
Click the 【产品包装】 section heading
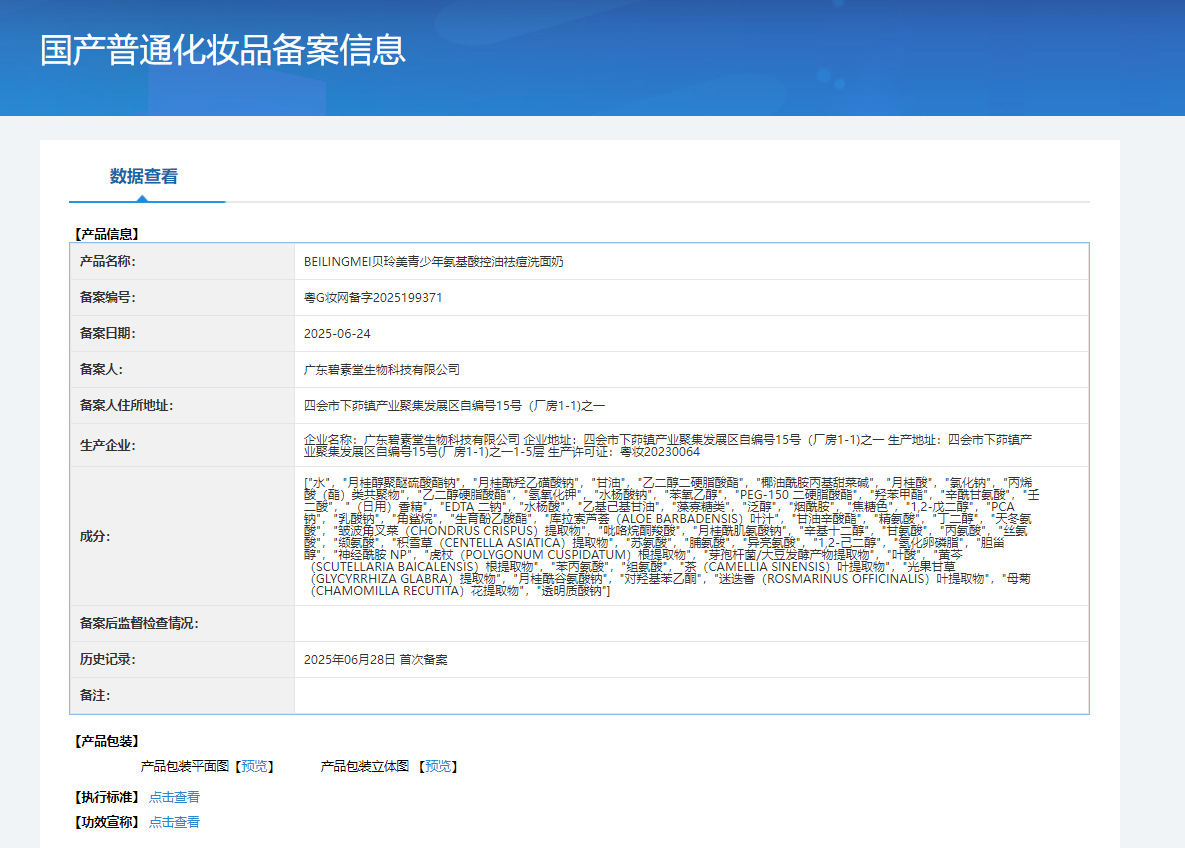[x=107, y=741]
